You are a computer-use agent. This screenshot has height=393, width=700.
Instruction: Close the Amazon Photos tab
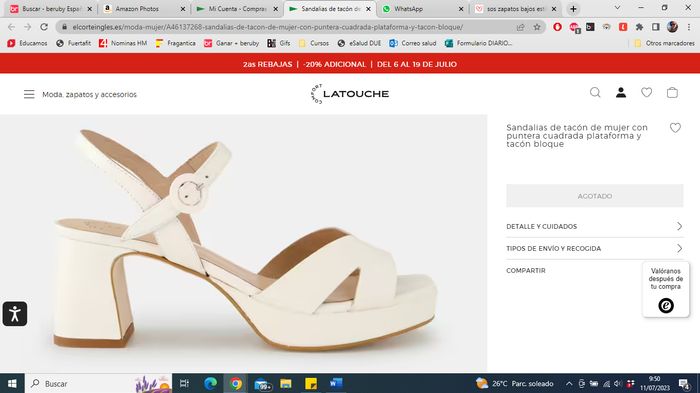183,8
